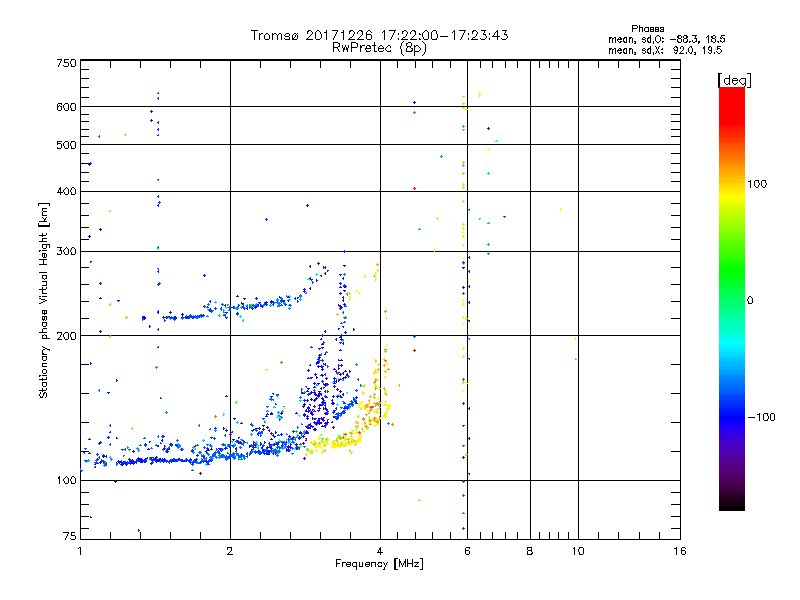Click the y-axis tick label '500'
Viewport: 800px width, 600px height.
point(66,145)
